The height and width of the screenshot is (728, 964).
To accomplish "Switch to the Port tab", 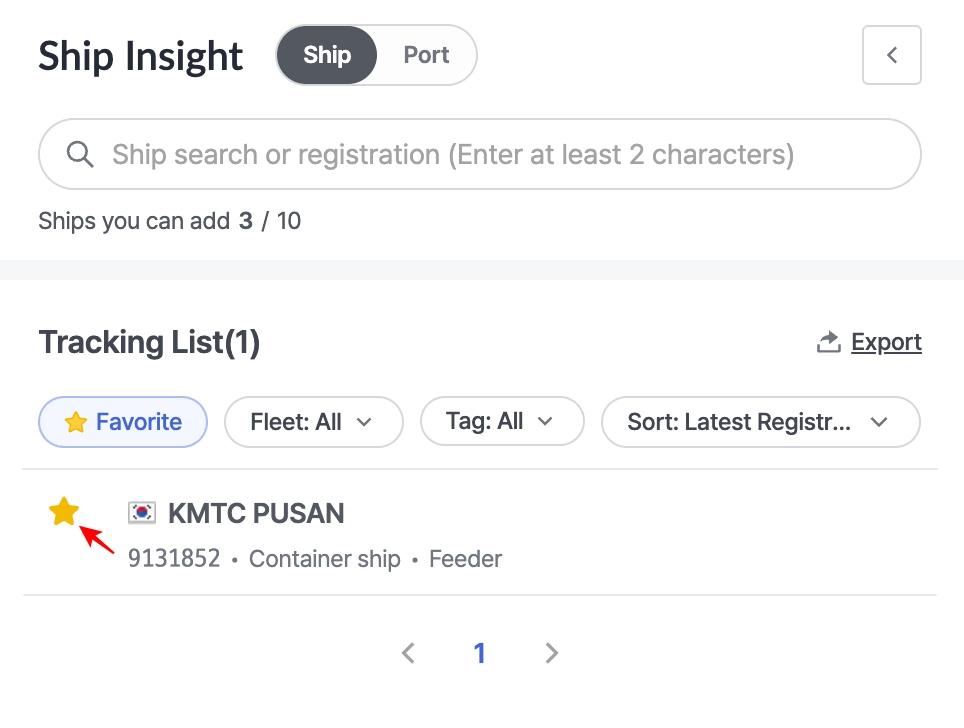I will (x=426, y=55).
